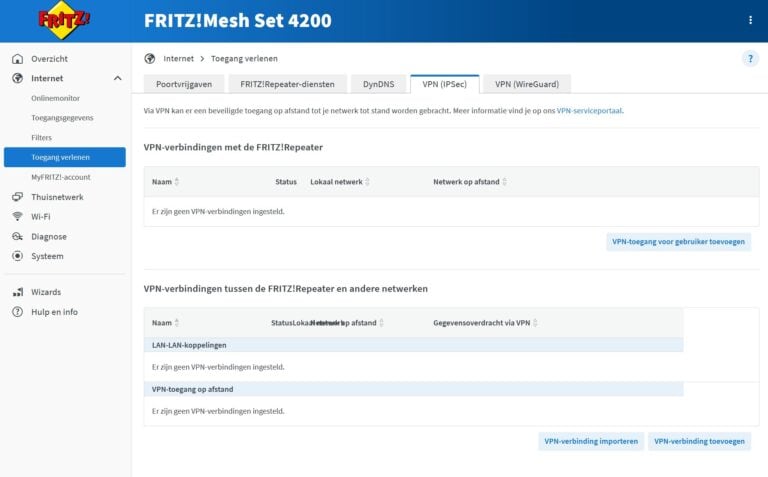Open the three-dot menu in header
This screenshot has height=477, width=768.
coord(750,20)
